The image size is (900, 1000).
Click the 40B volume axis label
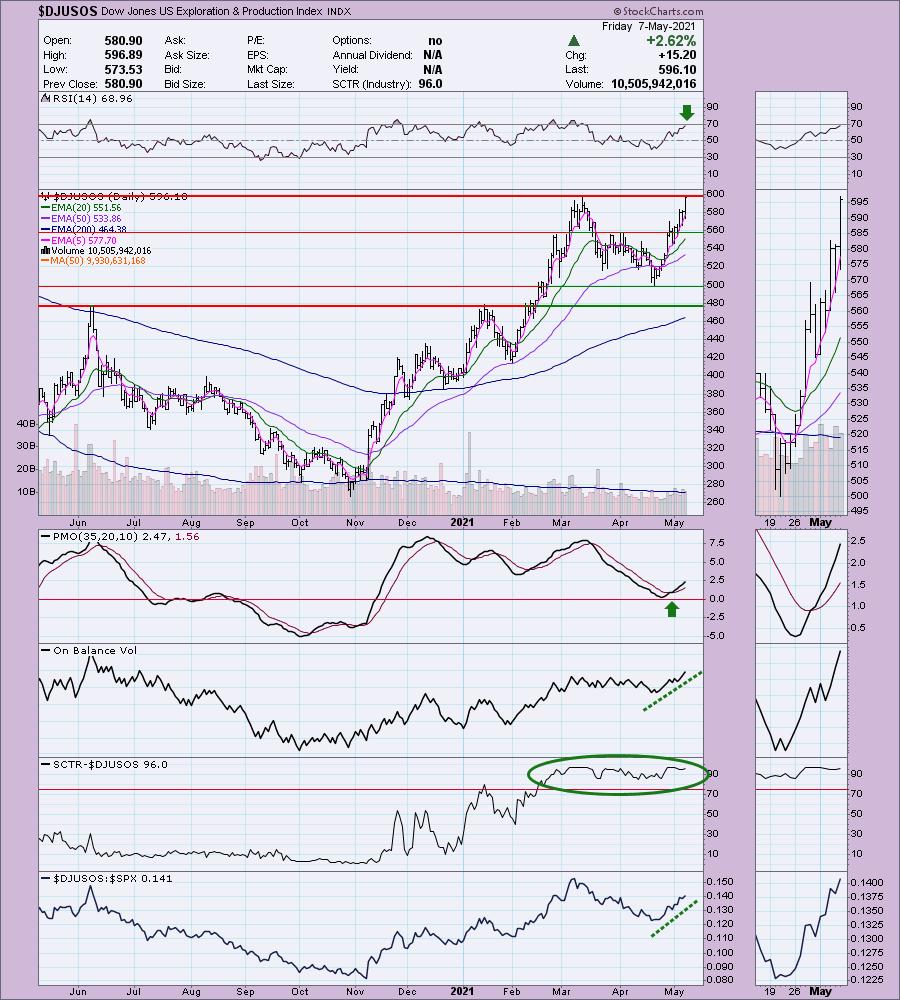(27, 423)
